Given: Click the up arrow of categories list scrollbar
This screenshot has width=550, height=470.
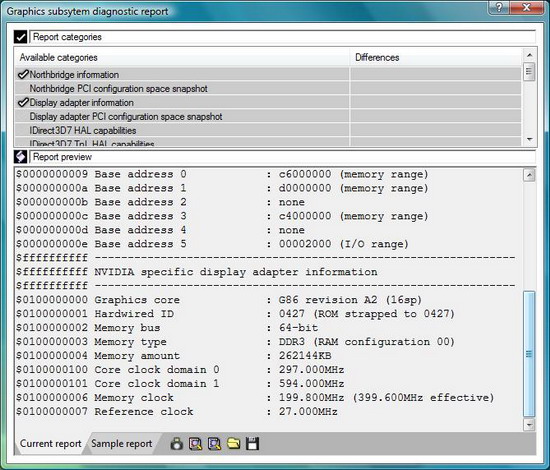Looking at the screenshot, I should (x=529, y=55).
